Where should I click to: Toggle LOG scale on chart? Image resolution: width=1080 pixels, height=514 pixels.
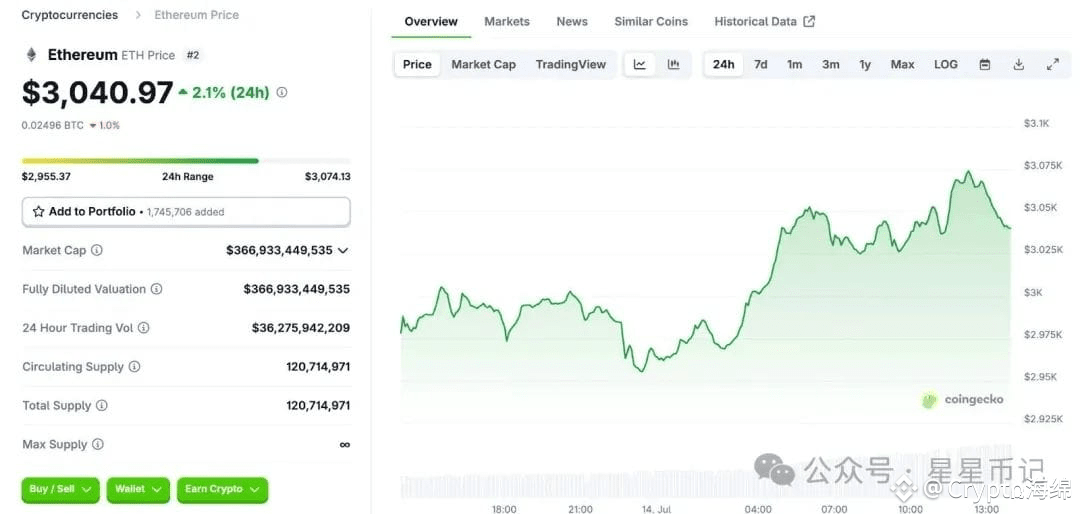946,64
